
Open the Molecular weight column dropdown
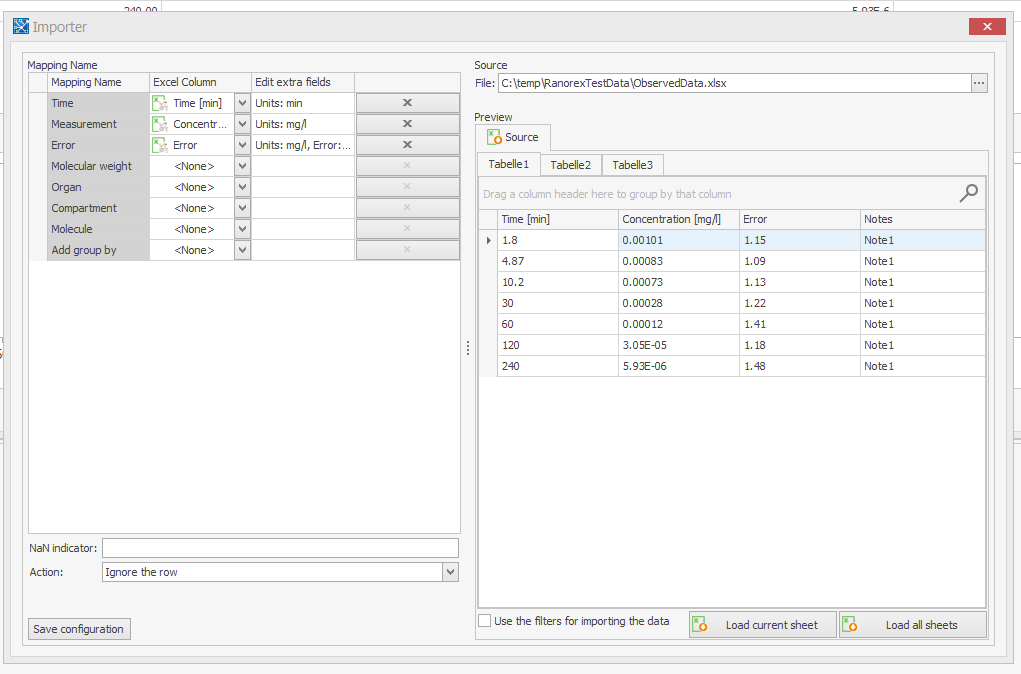point(242,165)
